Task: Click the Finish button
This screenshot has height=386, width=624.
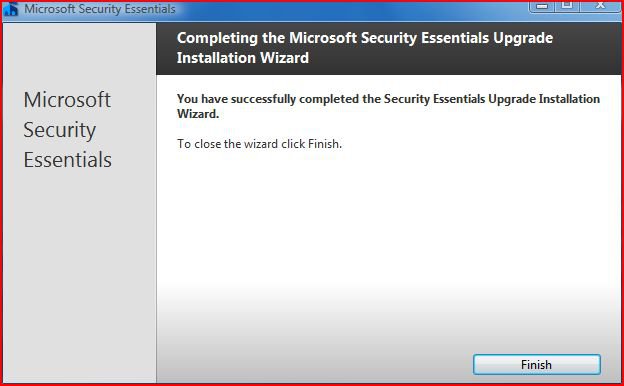Action: (536, 365)
